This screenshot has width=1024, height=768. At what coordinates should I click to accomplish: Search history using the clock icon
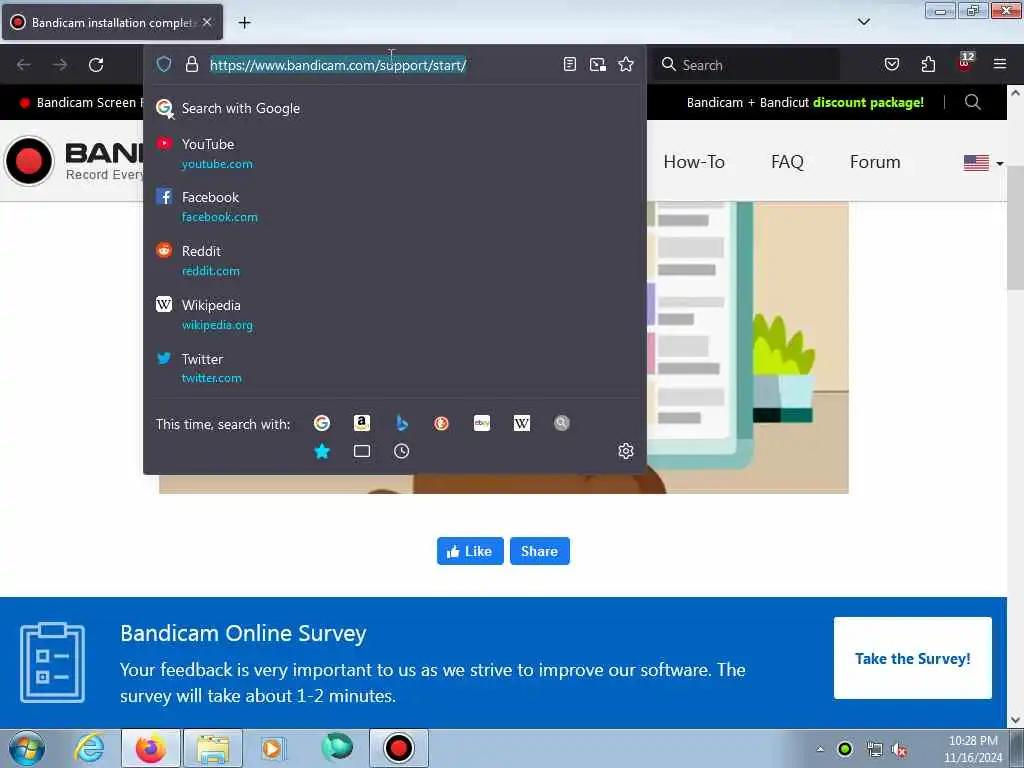[x=402, y=451]
